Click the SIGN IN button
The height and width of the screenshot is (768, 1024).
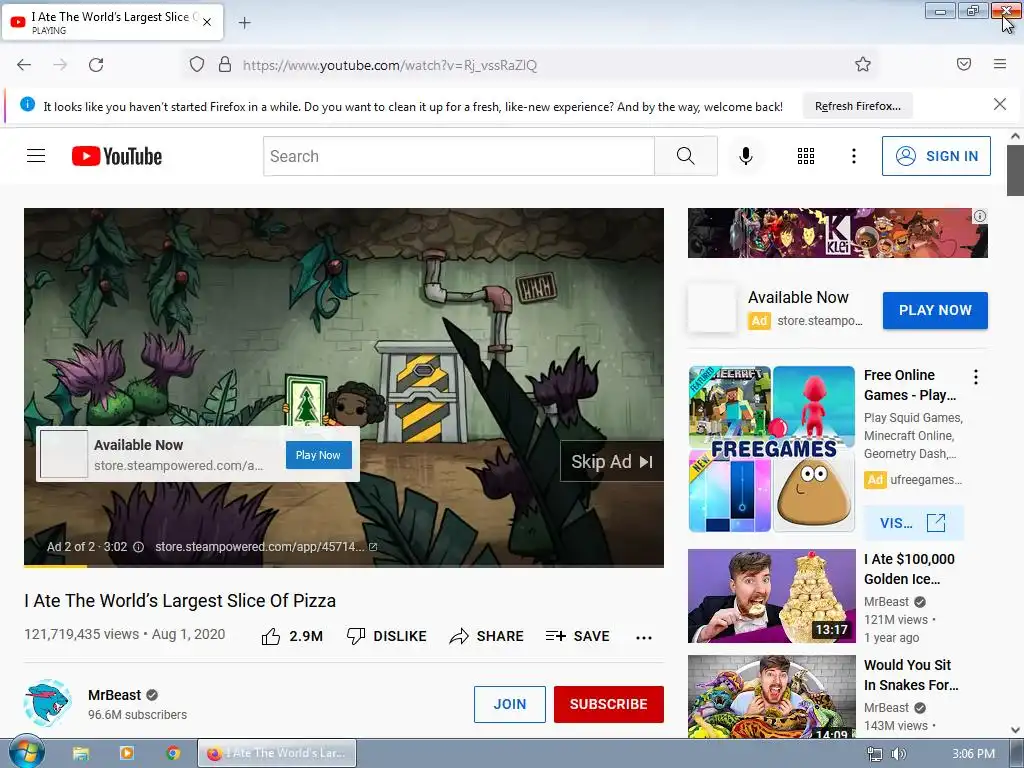936,156
